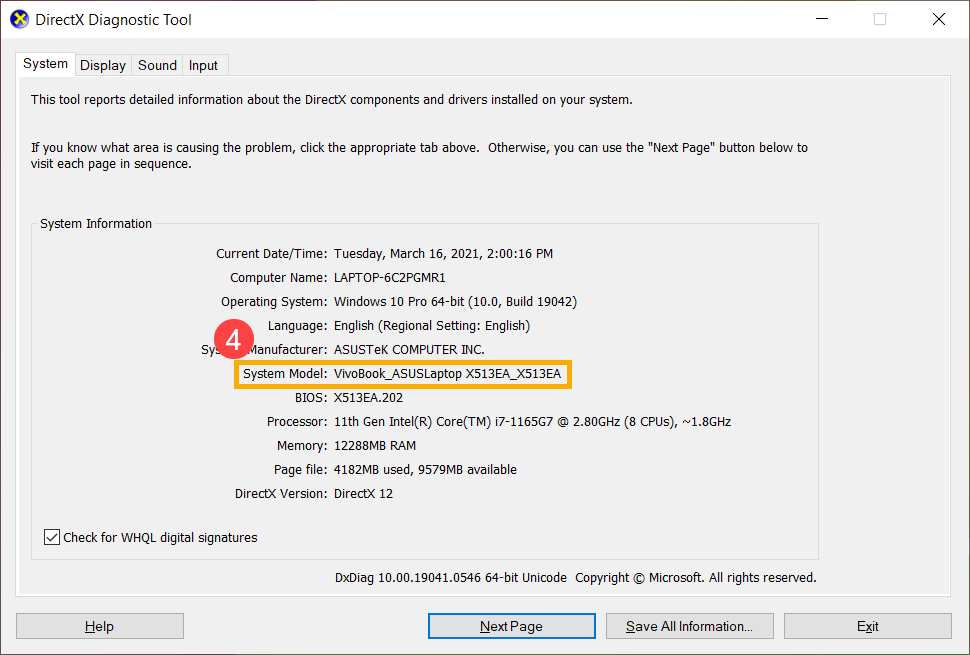This screenshot has width=970, height=655.
Task: Minimize the DirectX Diagnostic Tool window
Action: click(821, 19)
